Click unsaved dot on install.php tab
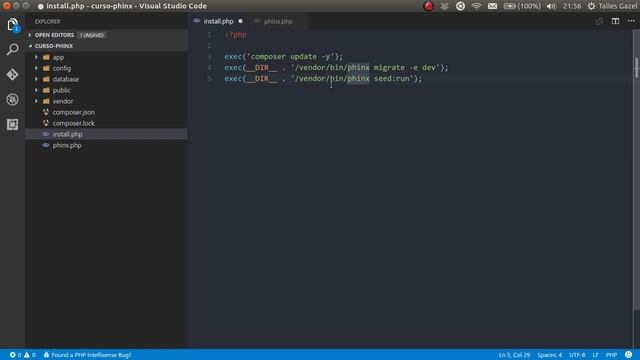Screen dimensions: 640x360 click(x=240, y=21)
